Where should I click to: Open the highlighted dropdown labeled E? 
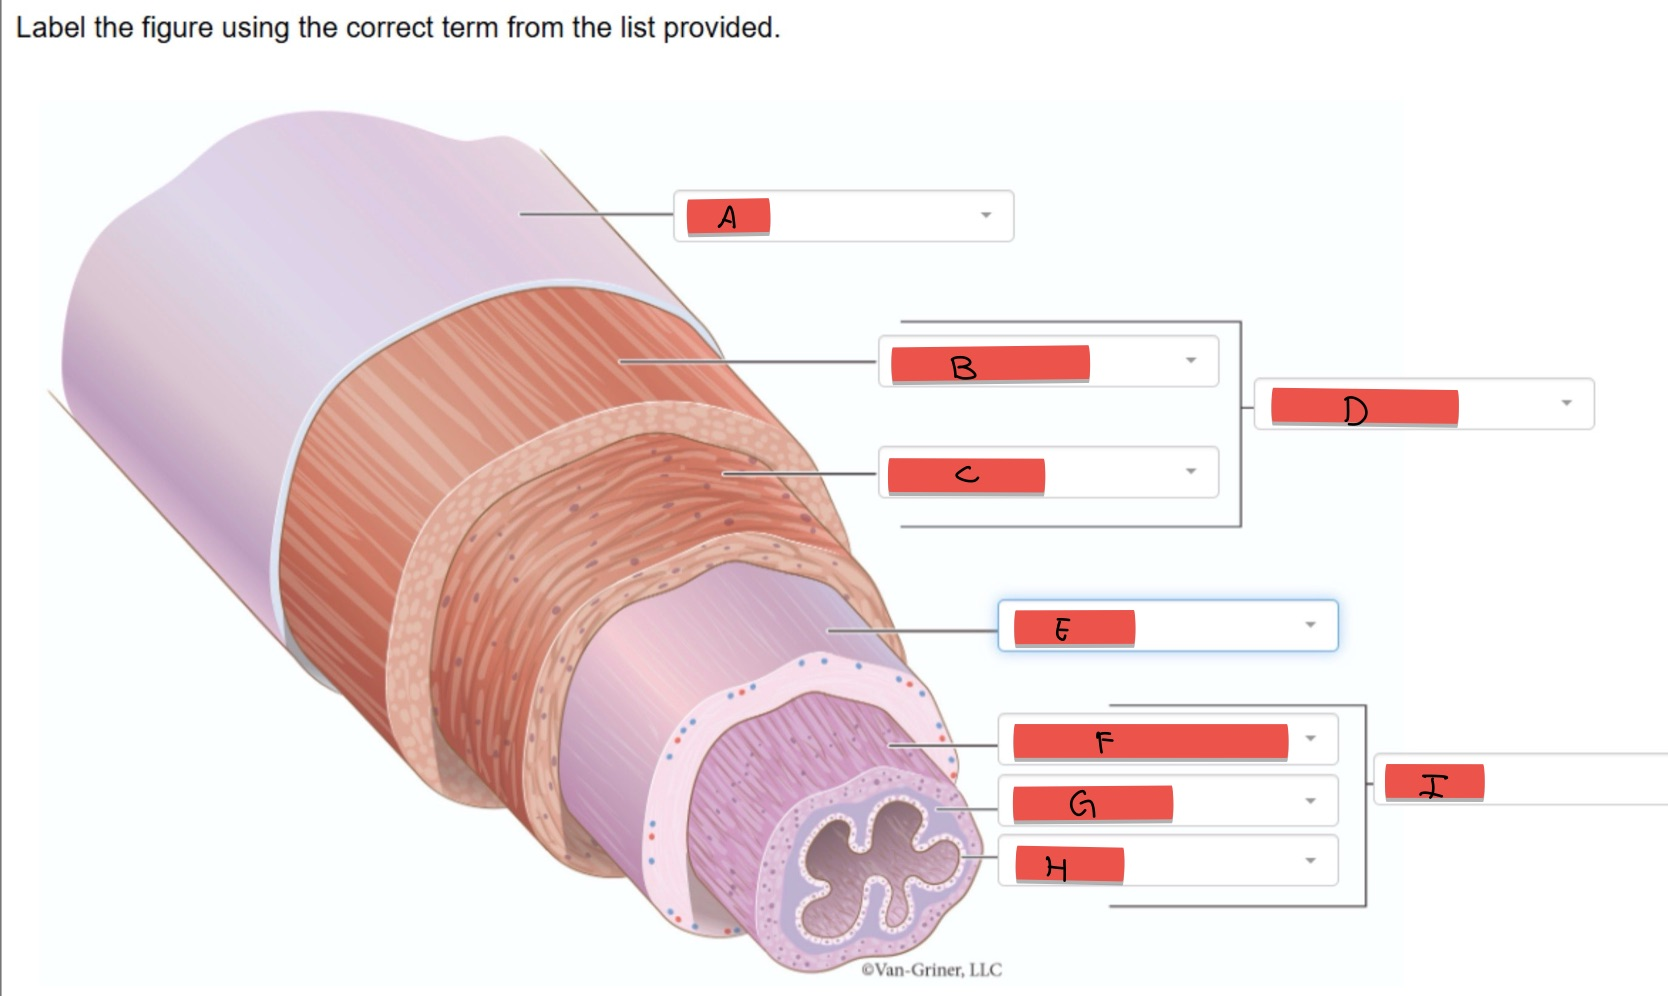click(1167, 626)
